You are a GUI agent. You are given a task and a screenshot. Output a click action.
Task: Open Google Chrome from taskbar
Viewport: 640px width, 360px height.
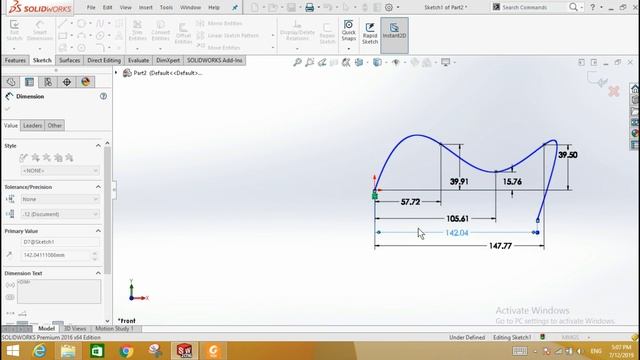[126, 351]
